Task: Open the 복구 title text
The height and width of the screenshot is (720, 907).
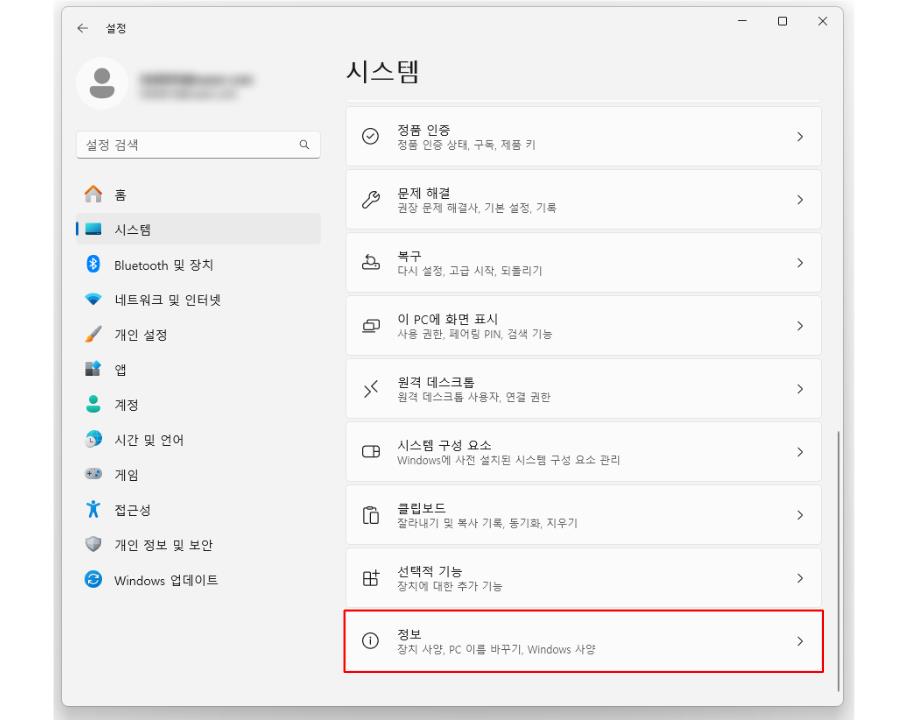Action: click(x=409, y=256)
